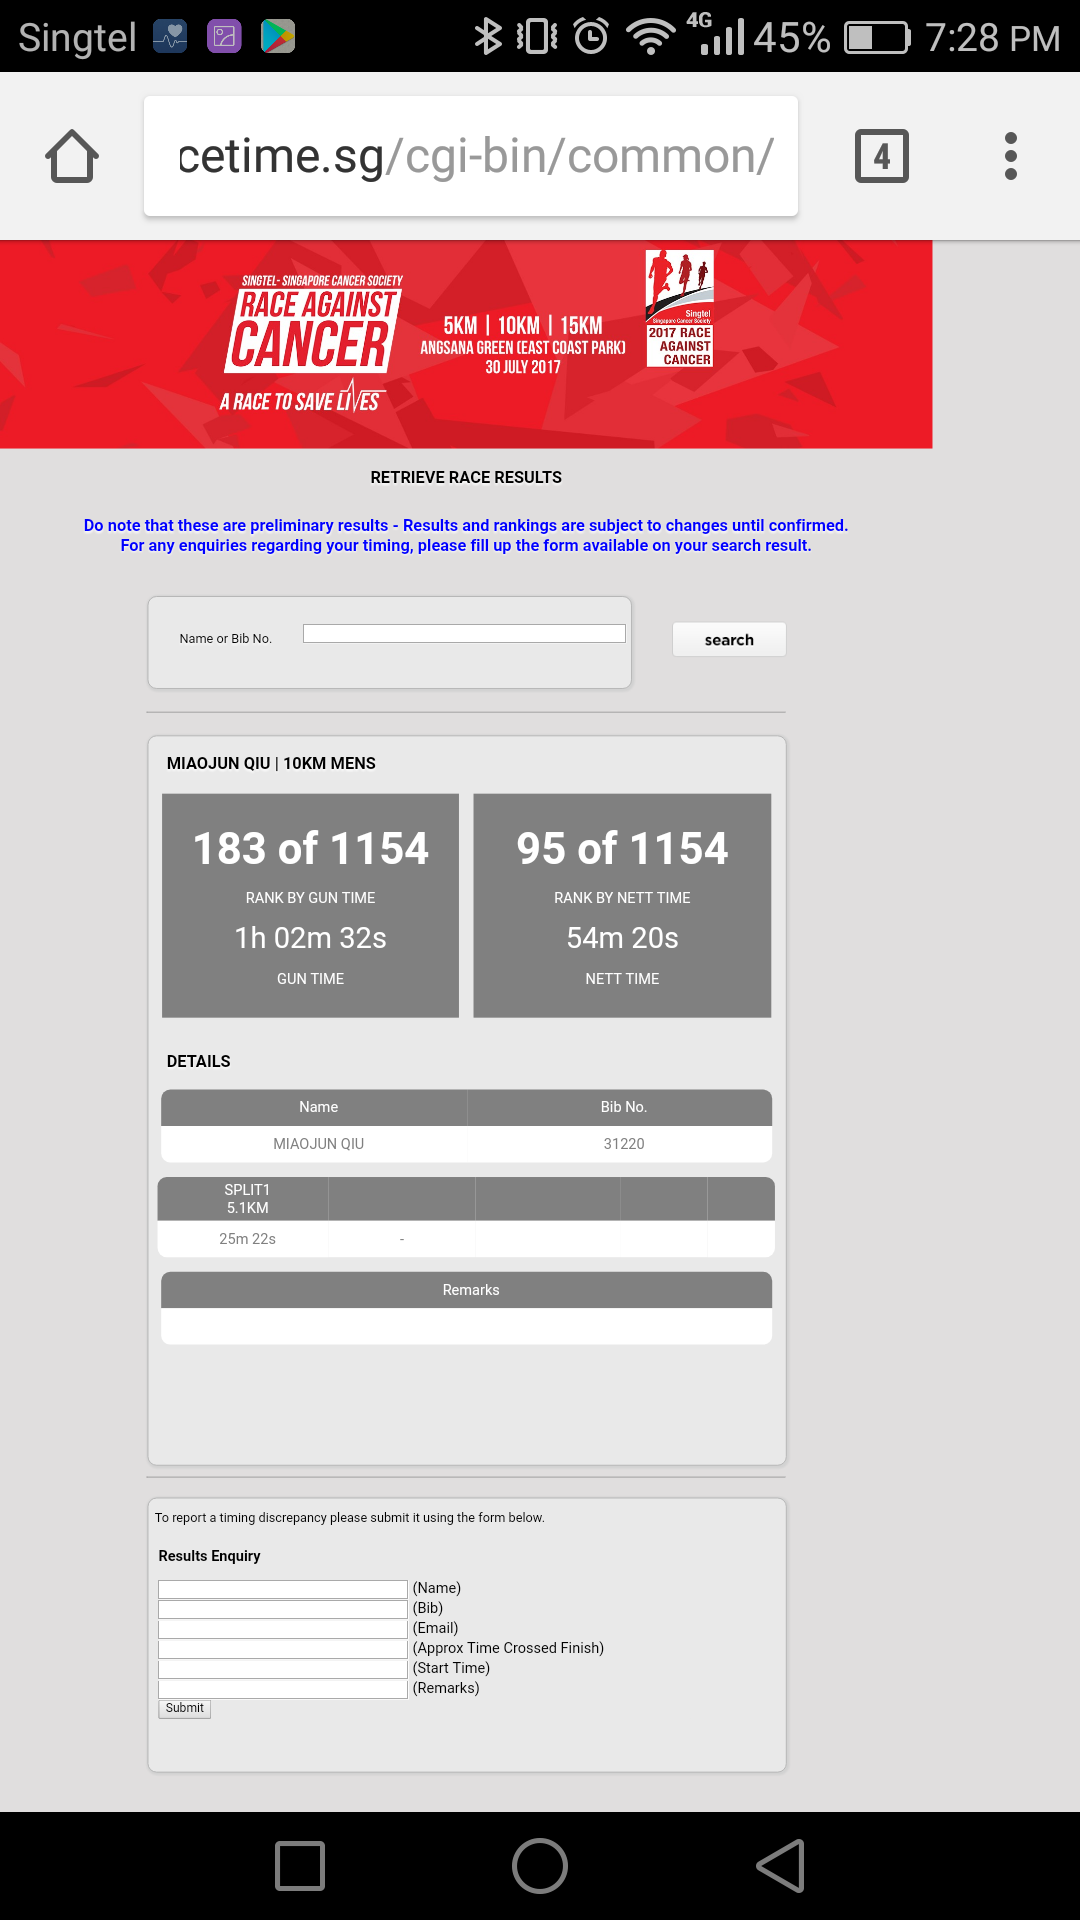Screen dimensions: 1080x1920
Task: Click the 'RETRIEVE RACE RESULTS' heading
Action: (x=466, y=478)
